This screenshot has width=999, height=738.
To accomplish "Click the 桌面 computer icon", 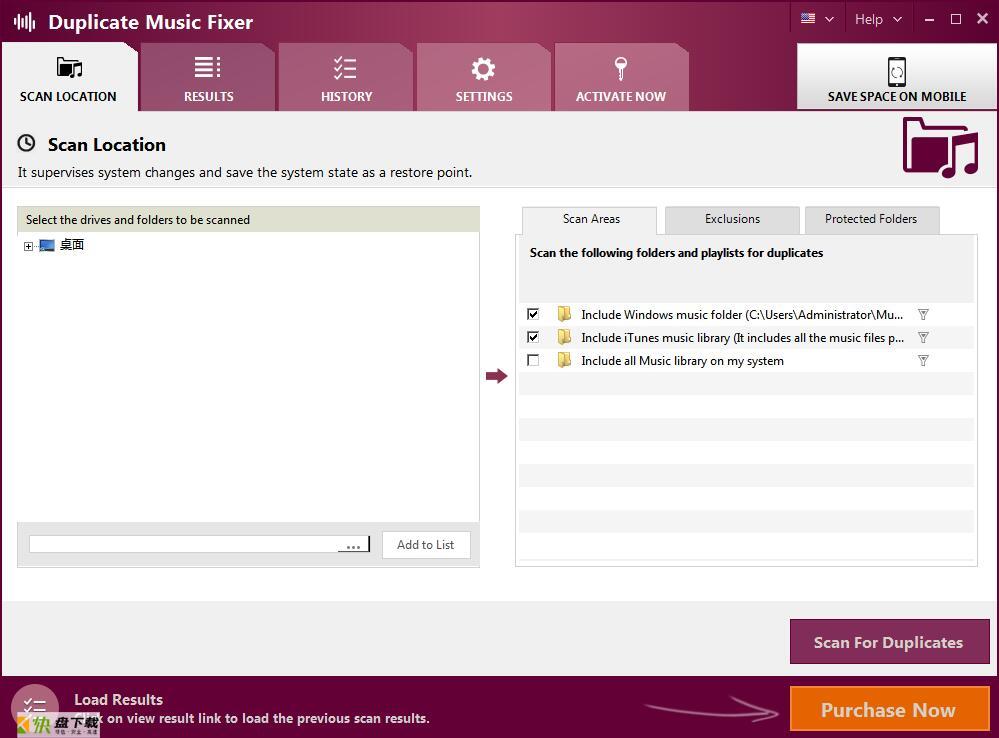I will 47,245.
